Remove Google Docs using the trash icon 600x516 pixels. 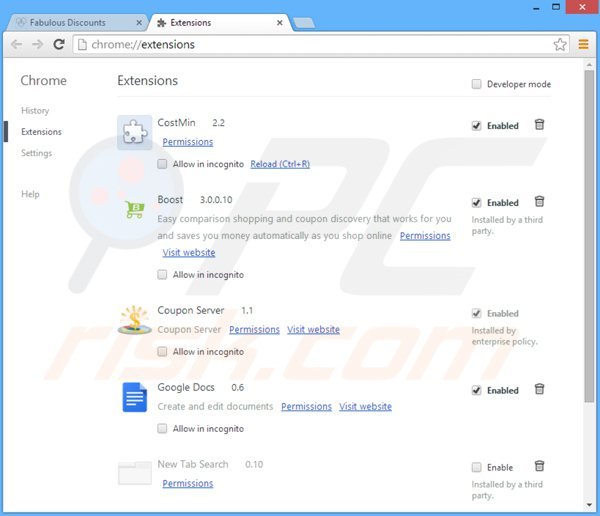pyautogui.click(x=540, y=390)
